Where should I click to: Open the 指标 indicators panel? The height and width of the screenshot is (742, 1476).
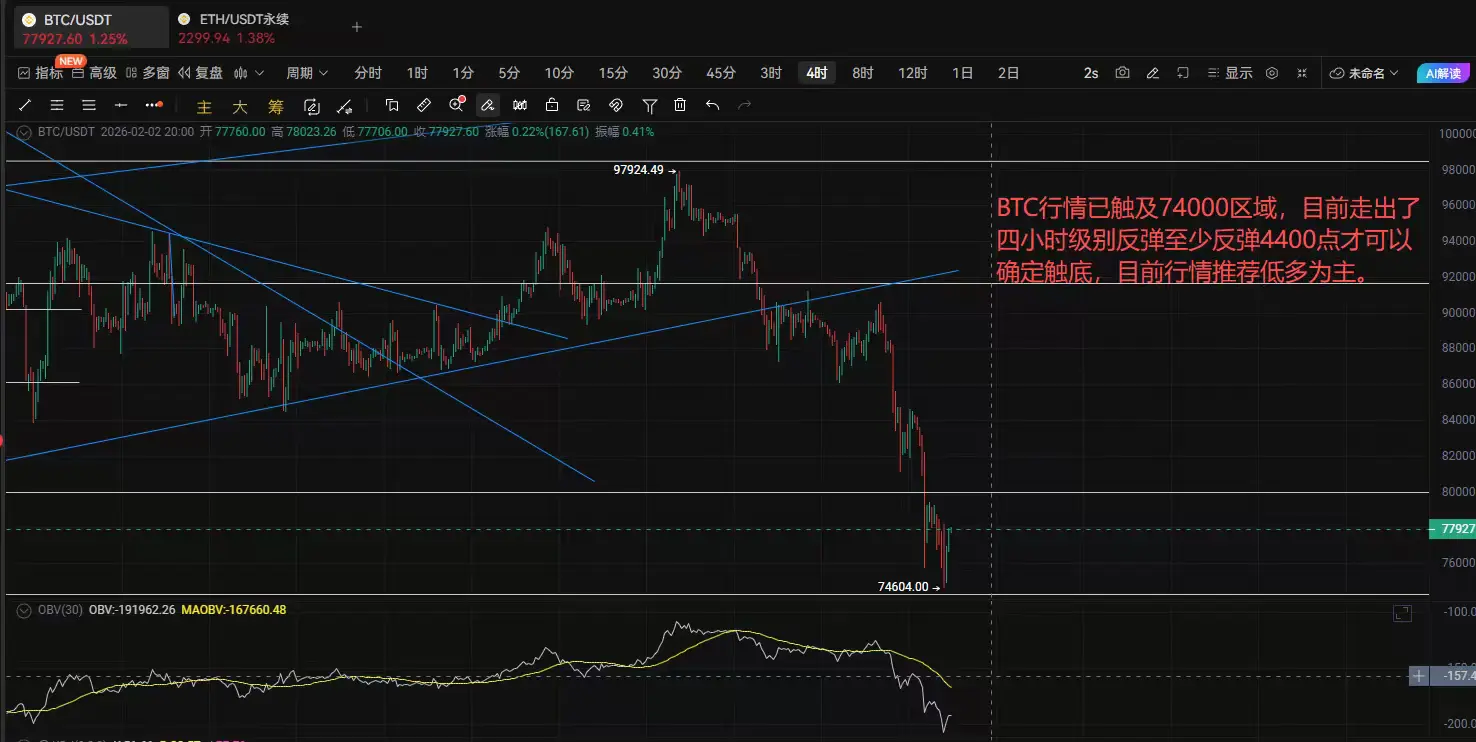[40, 73]
